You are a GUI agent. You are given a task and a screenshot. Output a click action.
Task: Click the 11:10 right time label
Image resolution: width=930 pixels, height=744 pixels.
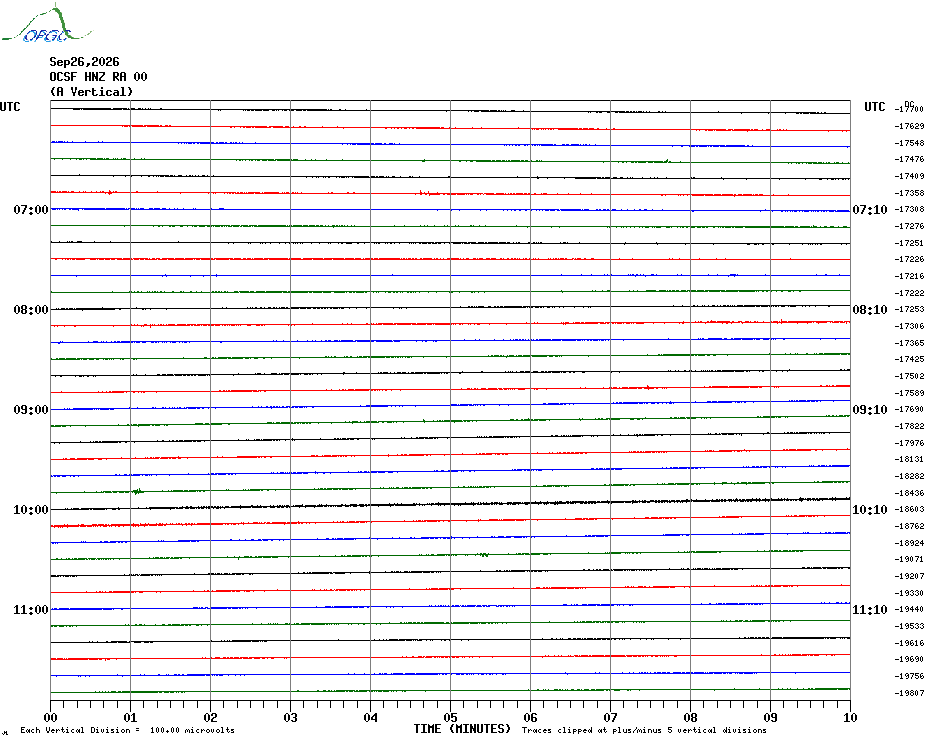(x=870, y=610)
